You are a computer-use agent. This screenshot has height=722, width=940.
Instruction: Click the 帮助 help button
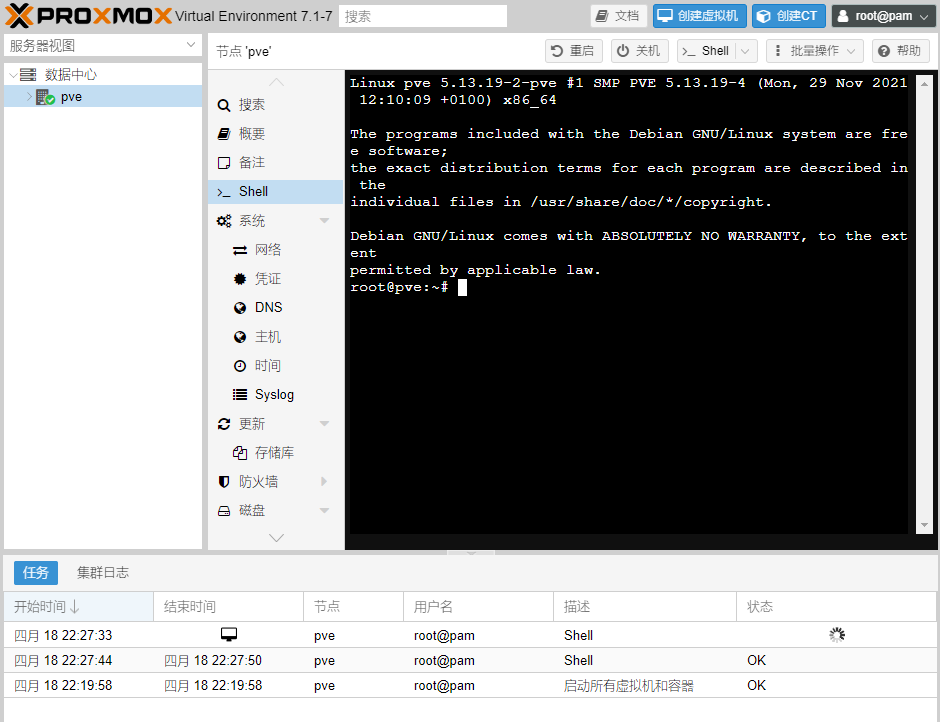tap(900, 51)
